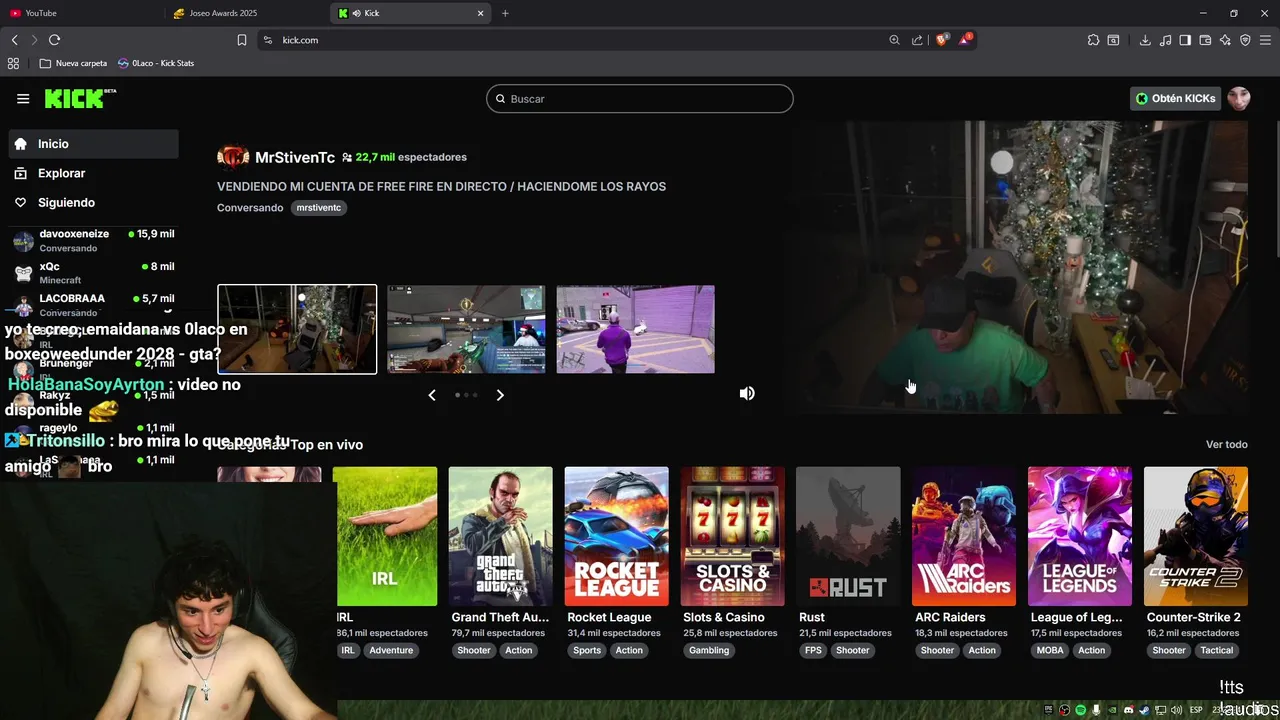1280x720 pixels.
Task: Open the Nueva carpeta bookmark folder
Action: click(73, 63)
